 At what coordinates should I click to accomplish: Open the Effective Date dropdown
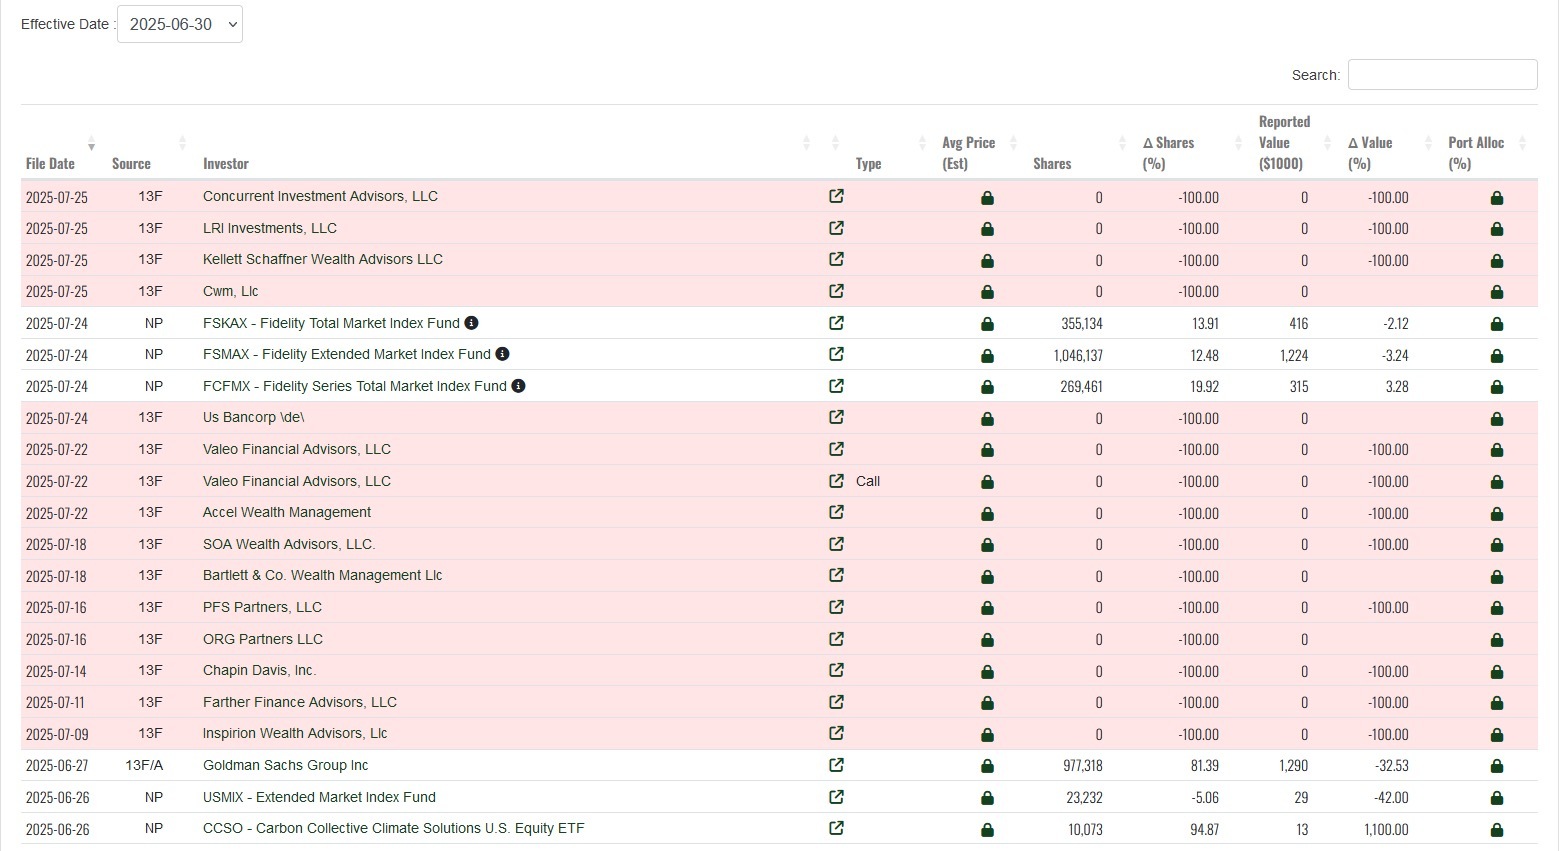pos(180,24)
